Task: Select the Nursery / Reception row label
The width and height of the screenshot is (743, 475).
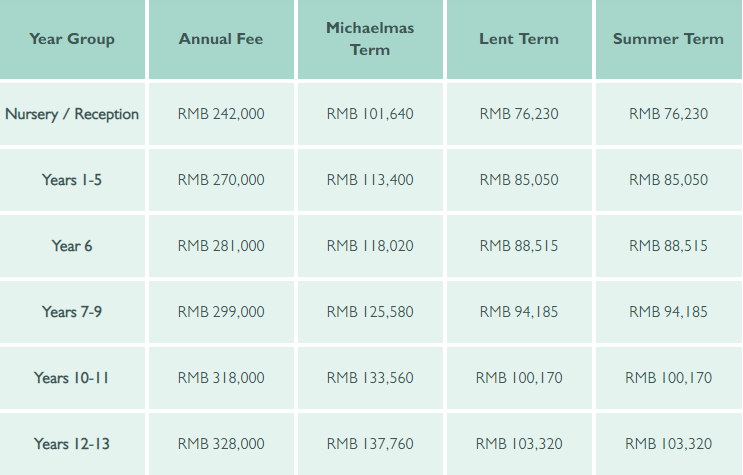Action: tap(72, 114)
